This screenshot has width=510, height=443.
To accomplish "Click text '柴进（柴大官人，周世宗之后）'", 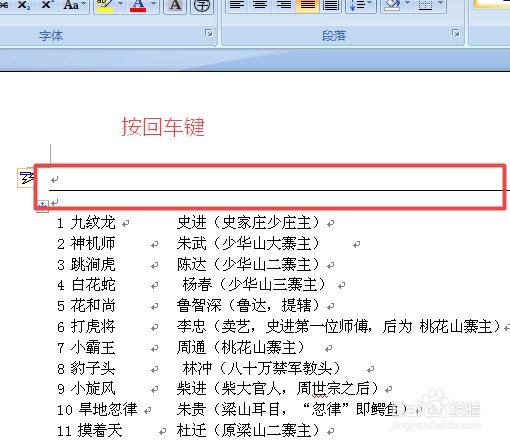I will (x=278, y=389).
